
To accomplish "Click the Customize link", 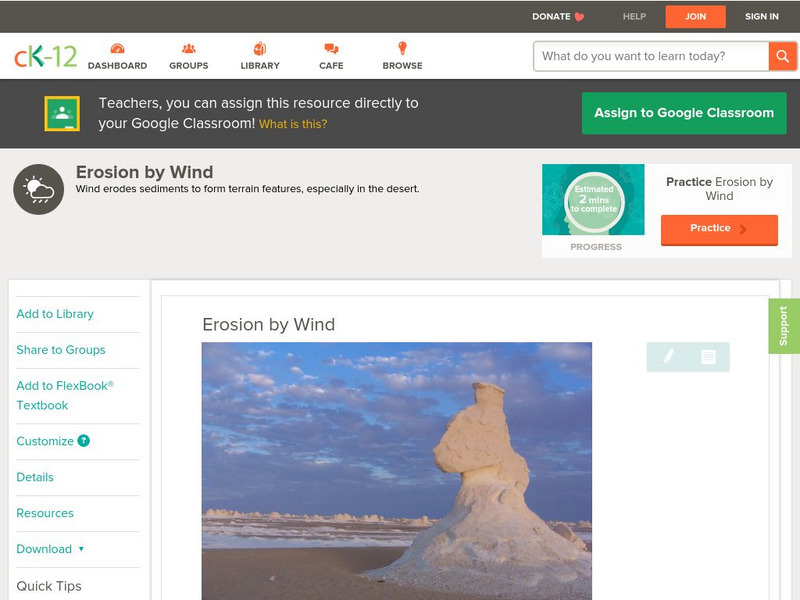I will pyautogui.click(x=45, y=441).
